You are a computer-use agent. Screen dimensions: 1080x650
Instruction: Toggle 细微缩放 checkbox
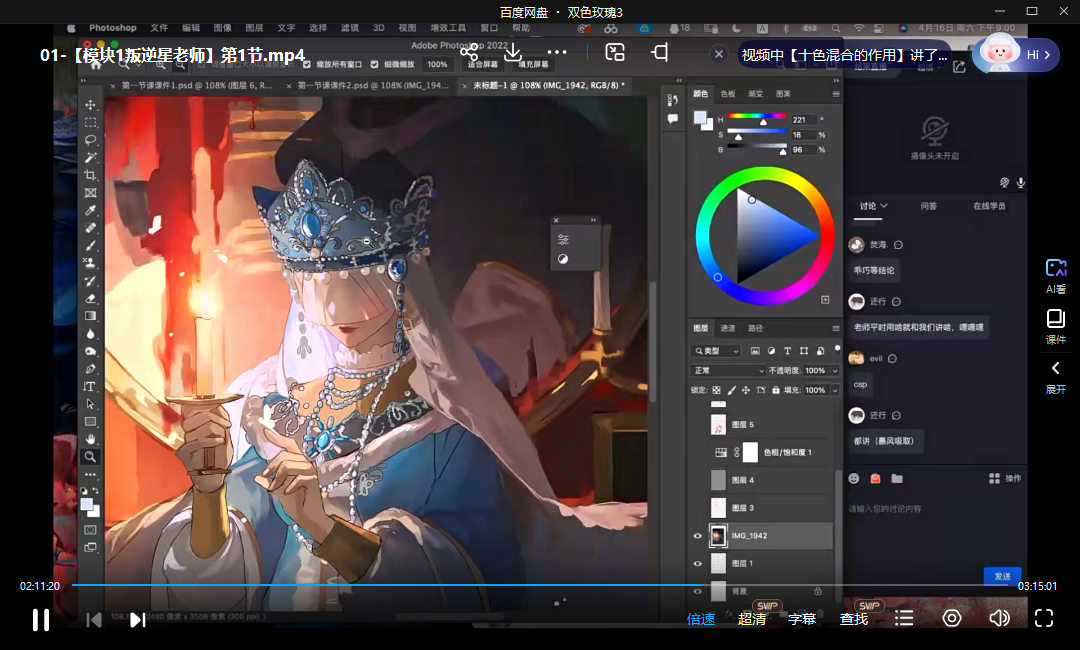point(375,65)
